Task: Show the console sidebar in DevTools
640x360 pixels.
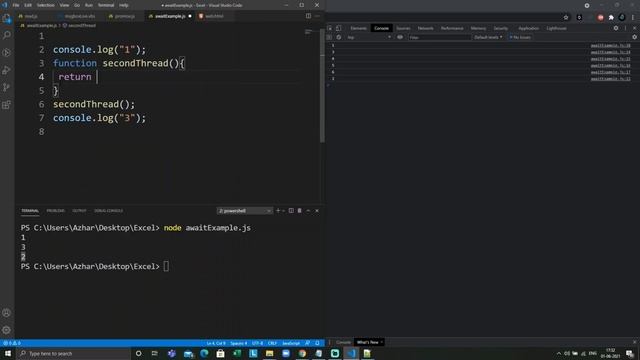Action: click(x=329, y=37)
